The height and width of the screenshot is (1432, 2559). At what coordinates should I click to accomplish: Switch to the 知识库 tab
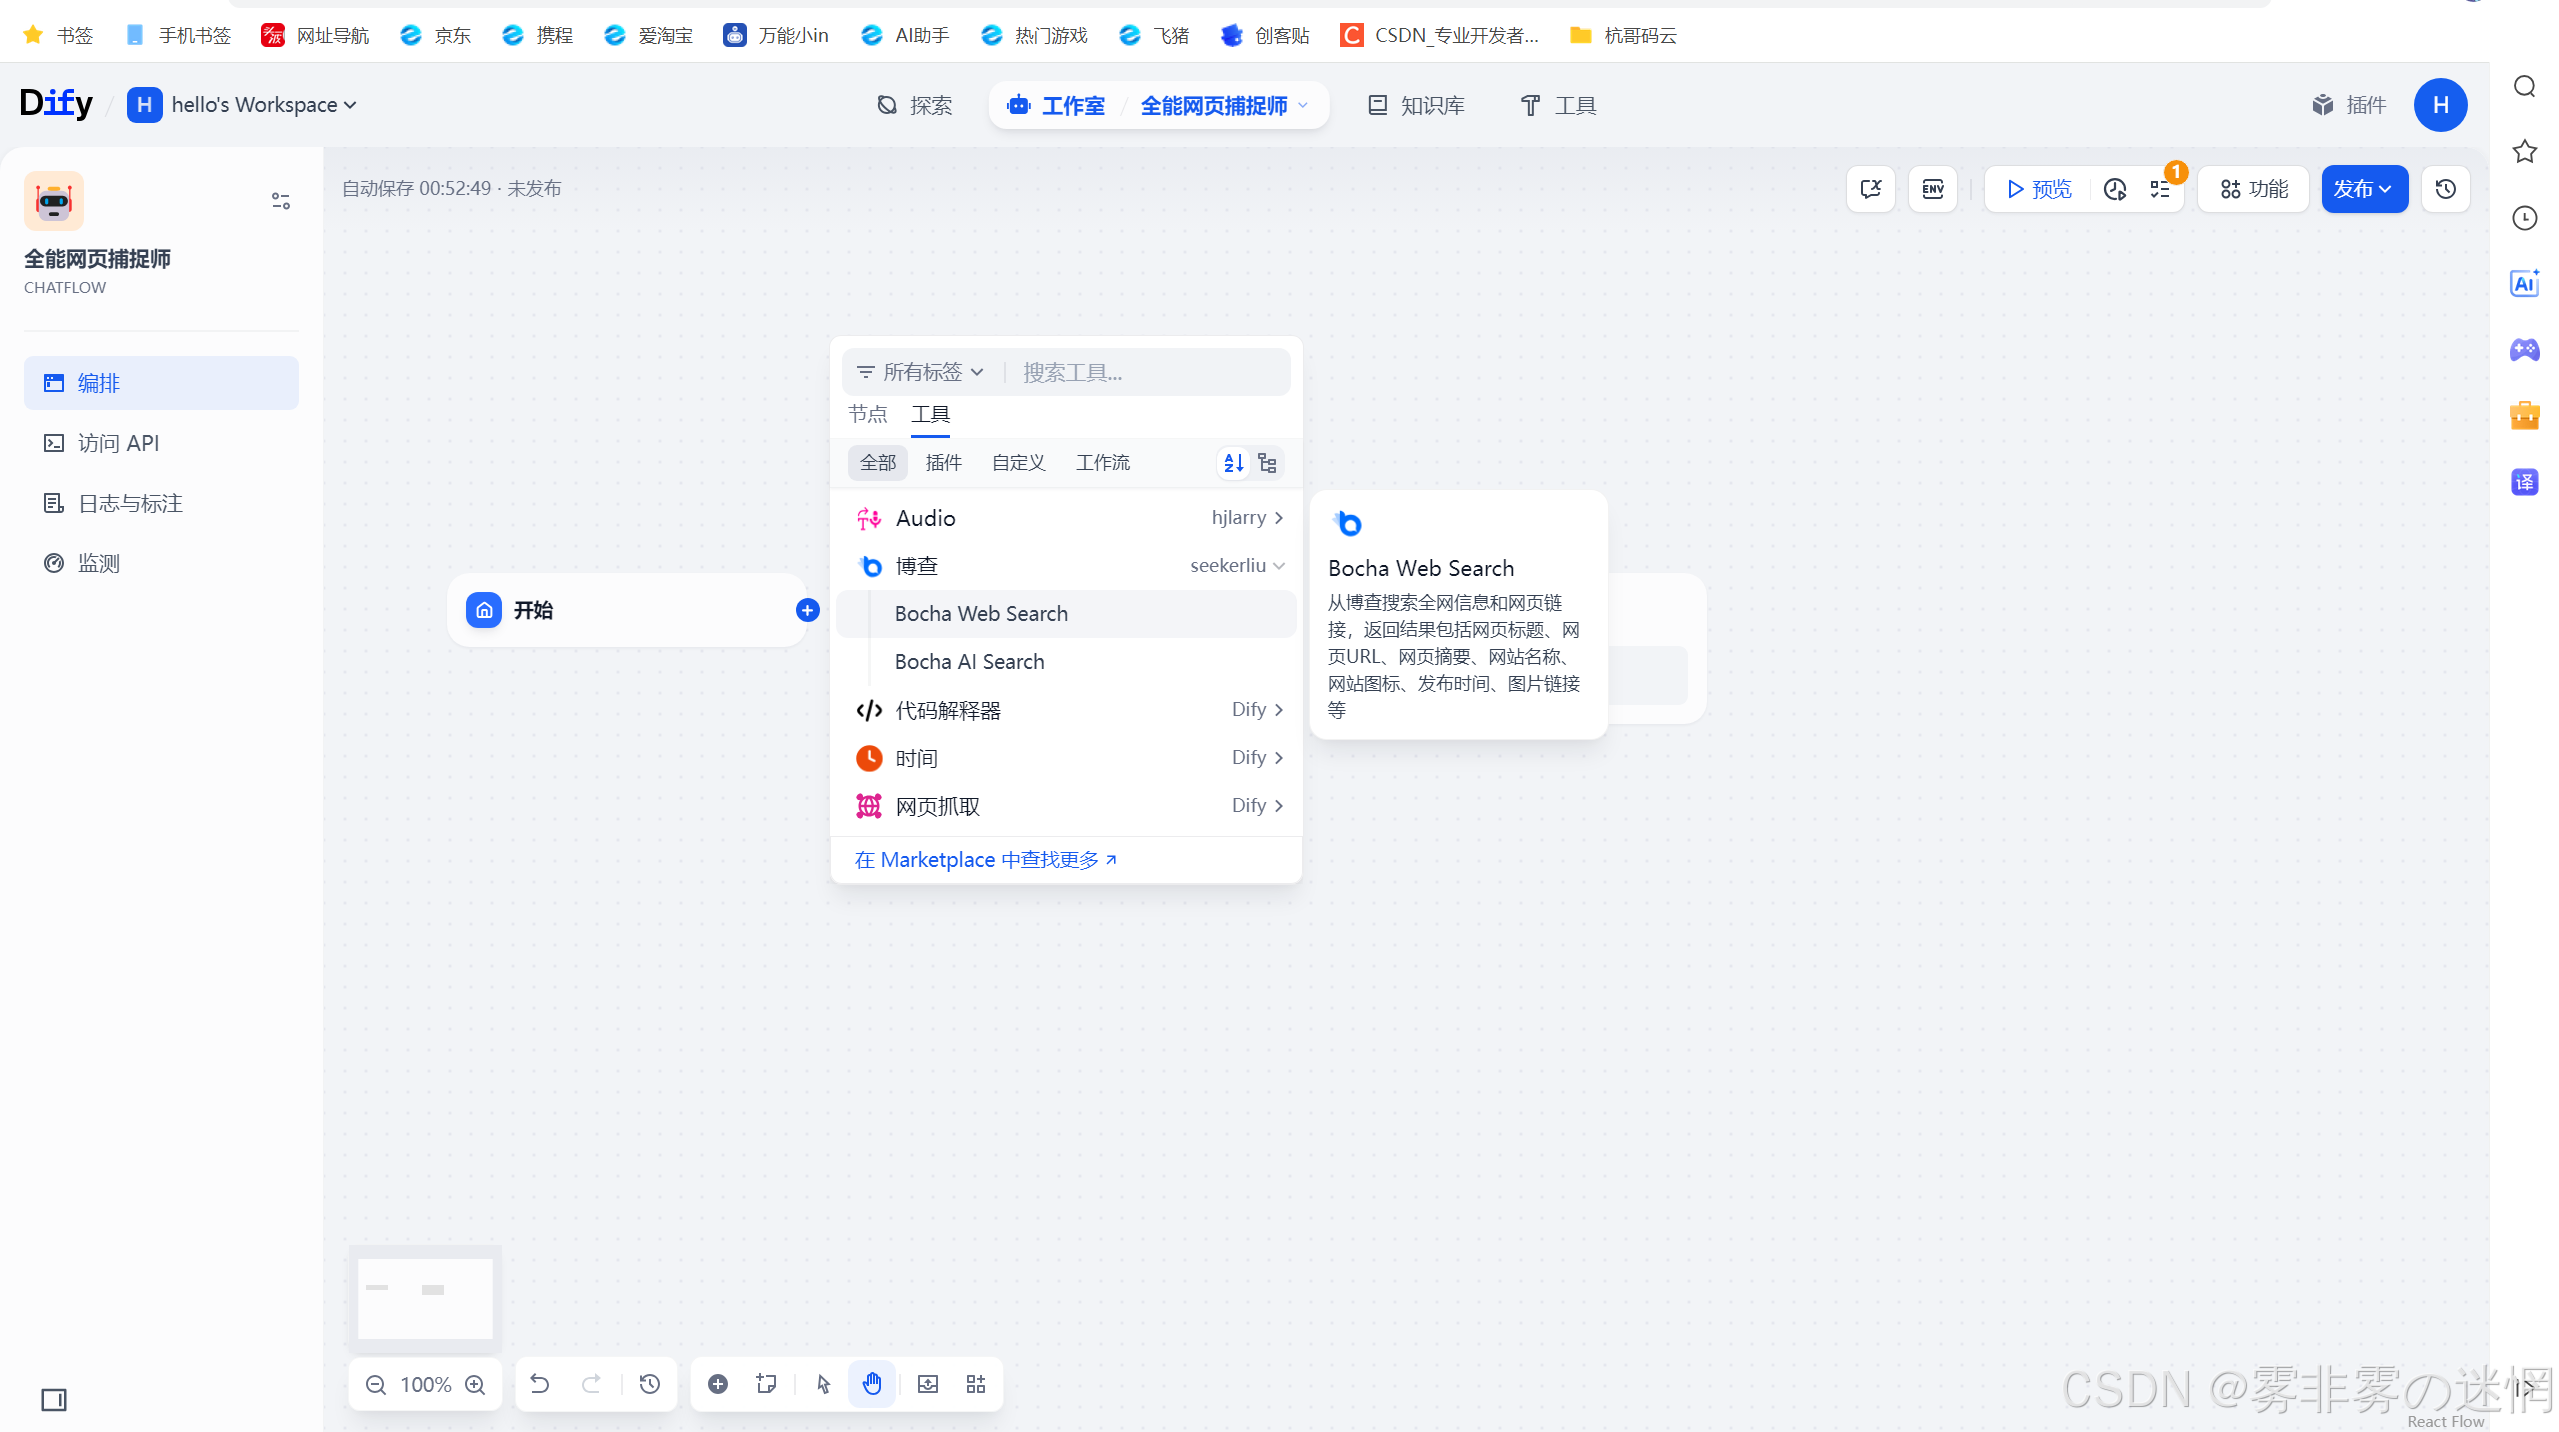(x=1416, y=105)
